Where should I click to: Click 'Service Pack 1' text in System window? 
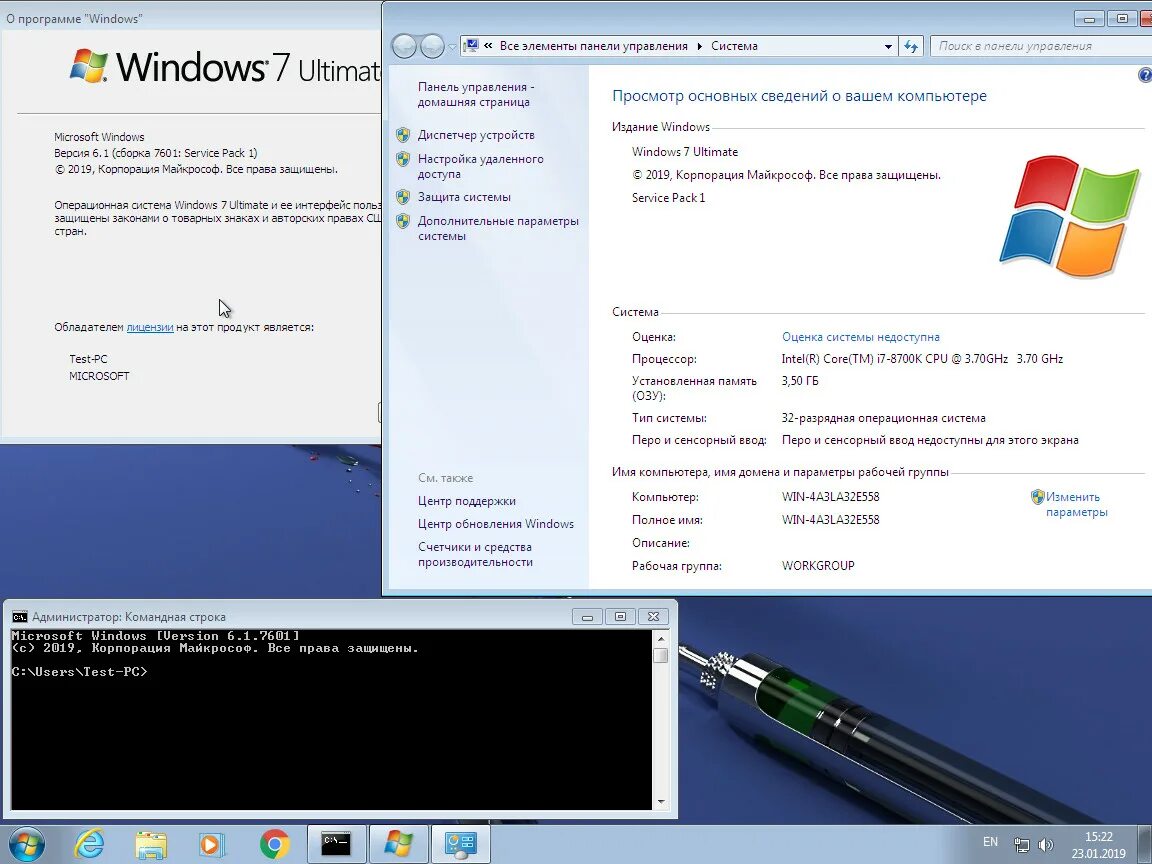click(x=669, y=198)
